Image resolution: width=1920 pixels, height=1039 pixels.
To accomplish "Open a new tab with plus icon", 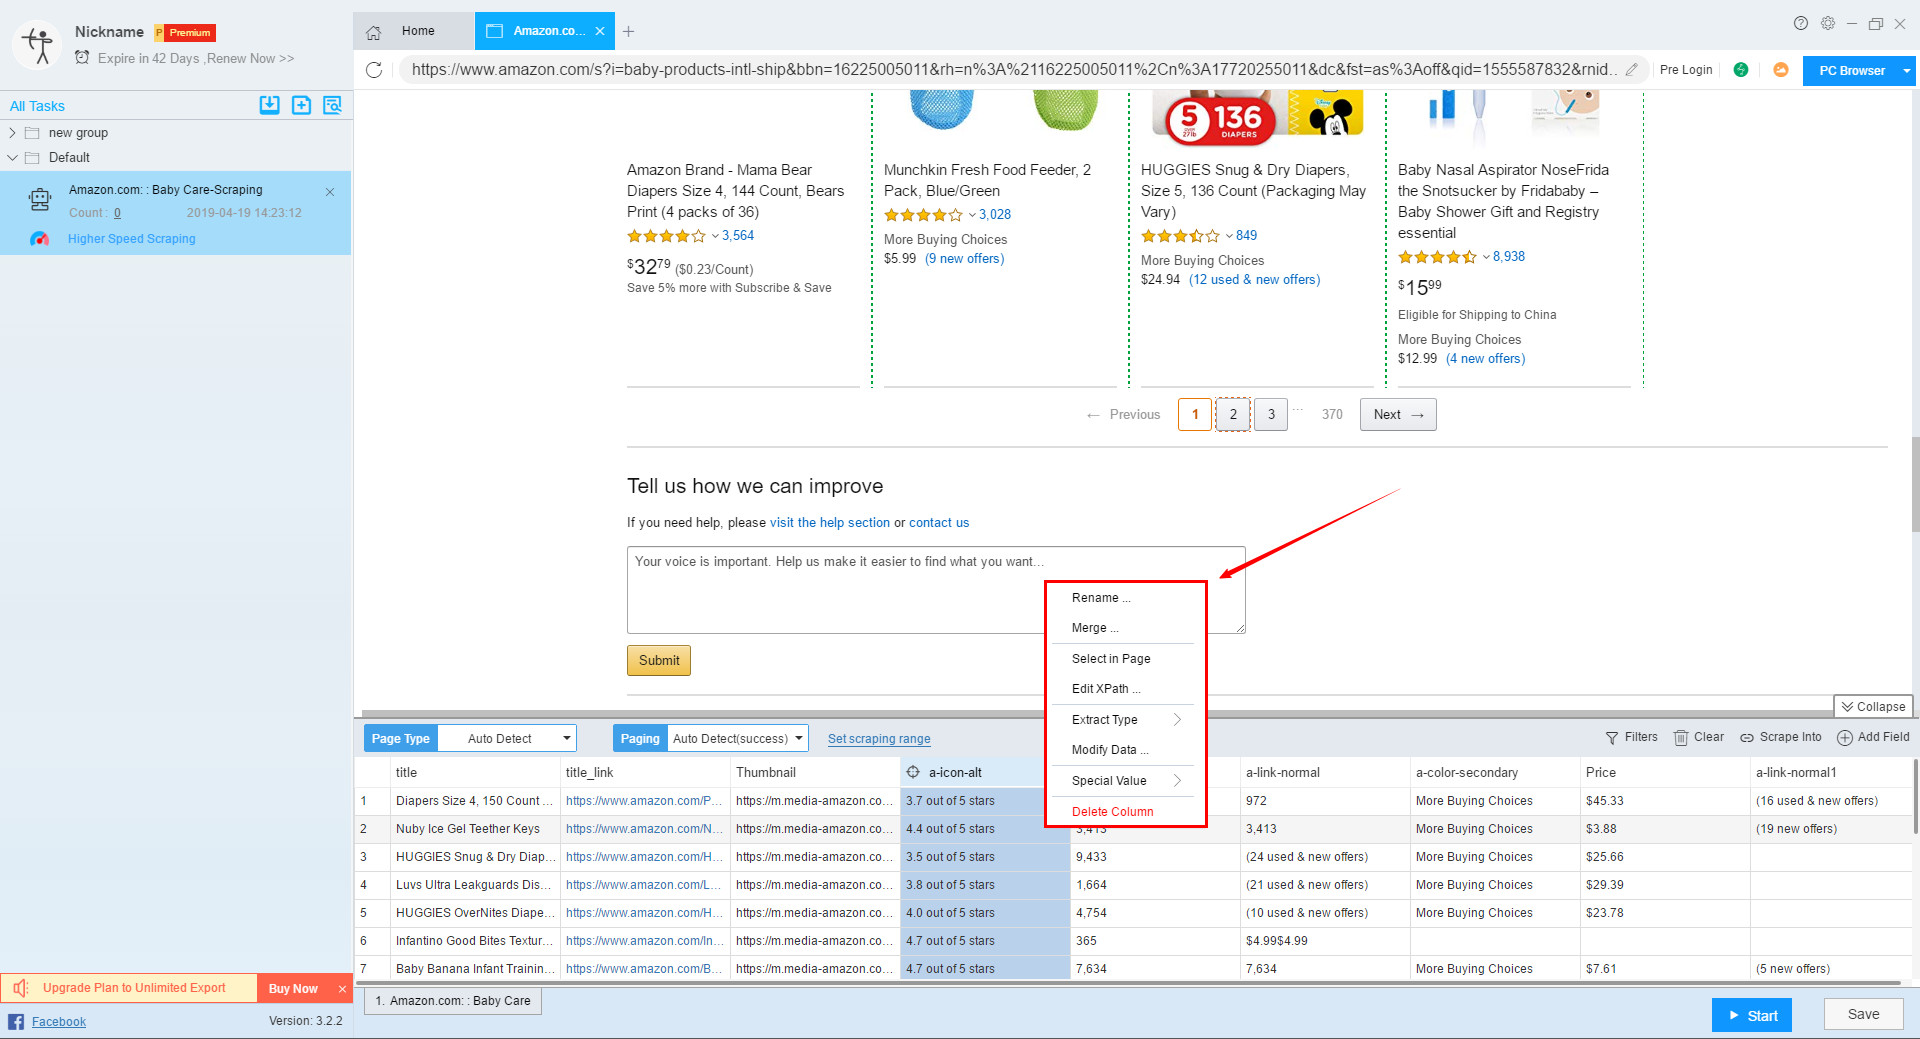I will (x=628, y=32).
